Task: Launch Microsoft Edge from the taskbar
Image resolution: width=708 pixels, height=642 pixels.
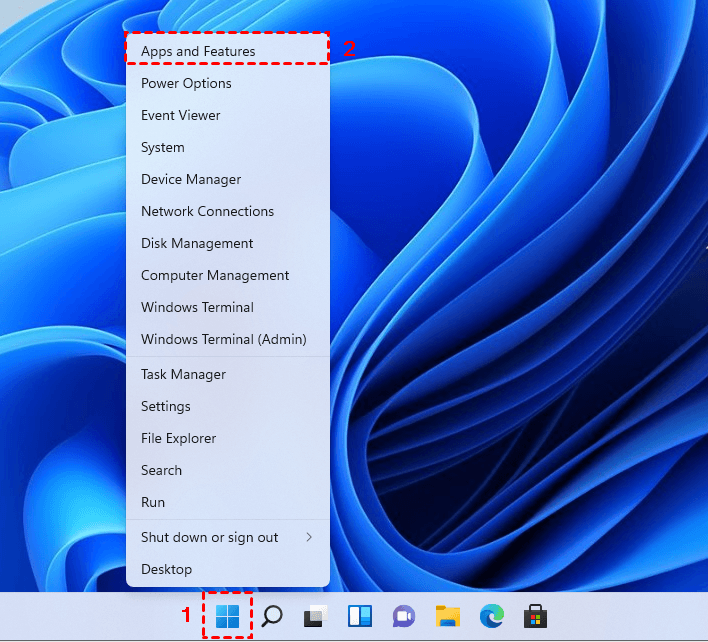Action: [491, 616]
